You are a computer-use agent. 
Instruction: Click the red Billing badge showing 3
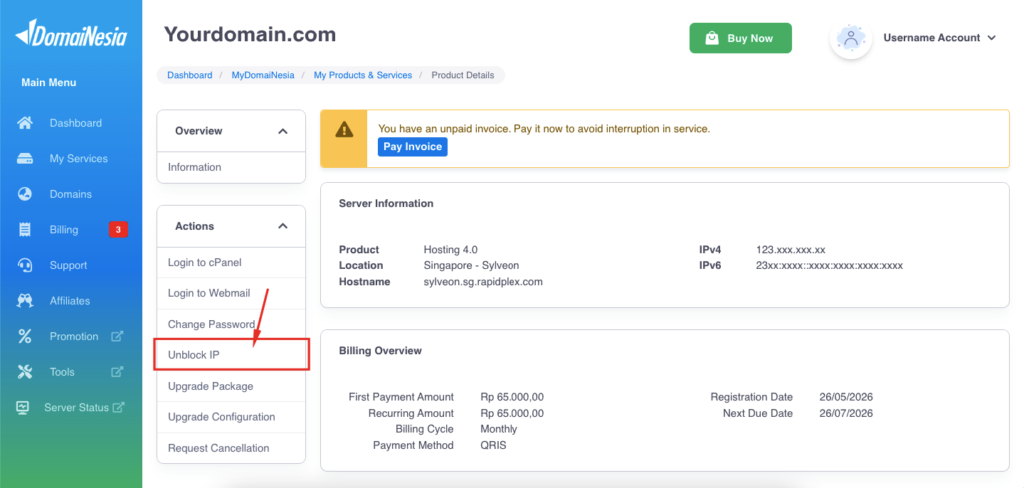click(x=118, y=229)
